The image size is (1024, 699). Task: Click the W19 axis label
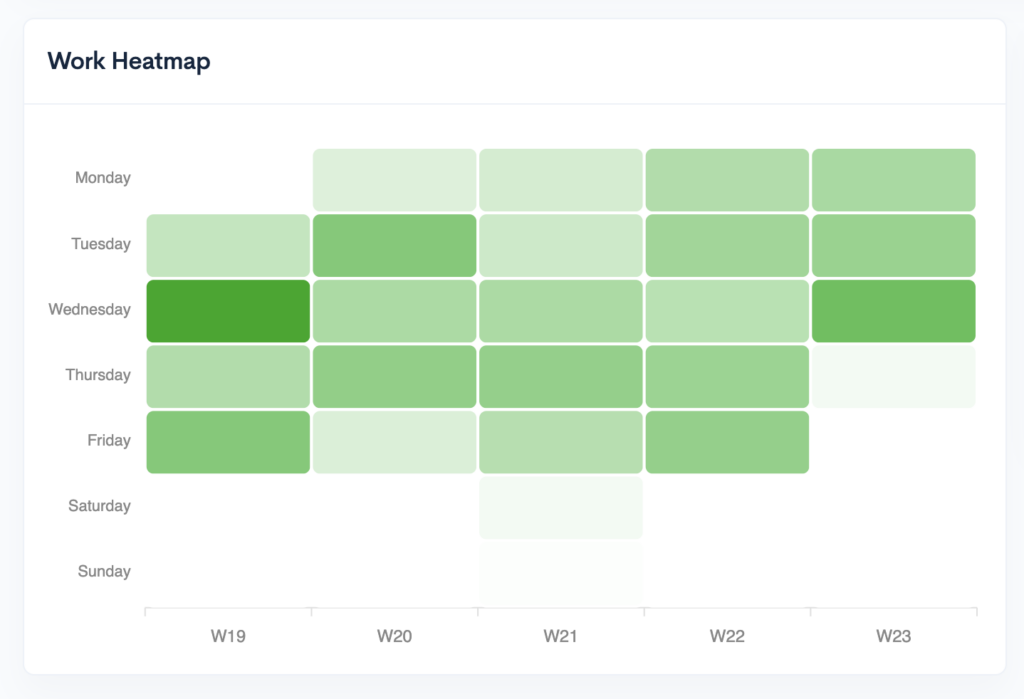[x=228, y=636]
